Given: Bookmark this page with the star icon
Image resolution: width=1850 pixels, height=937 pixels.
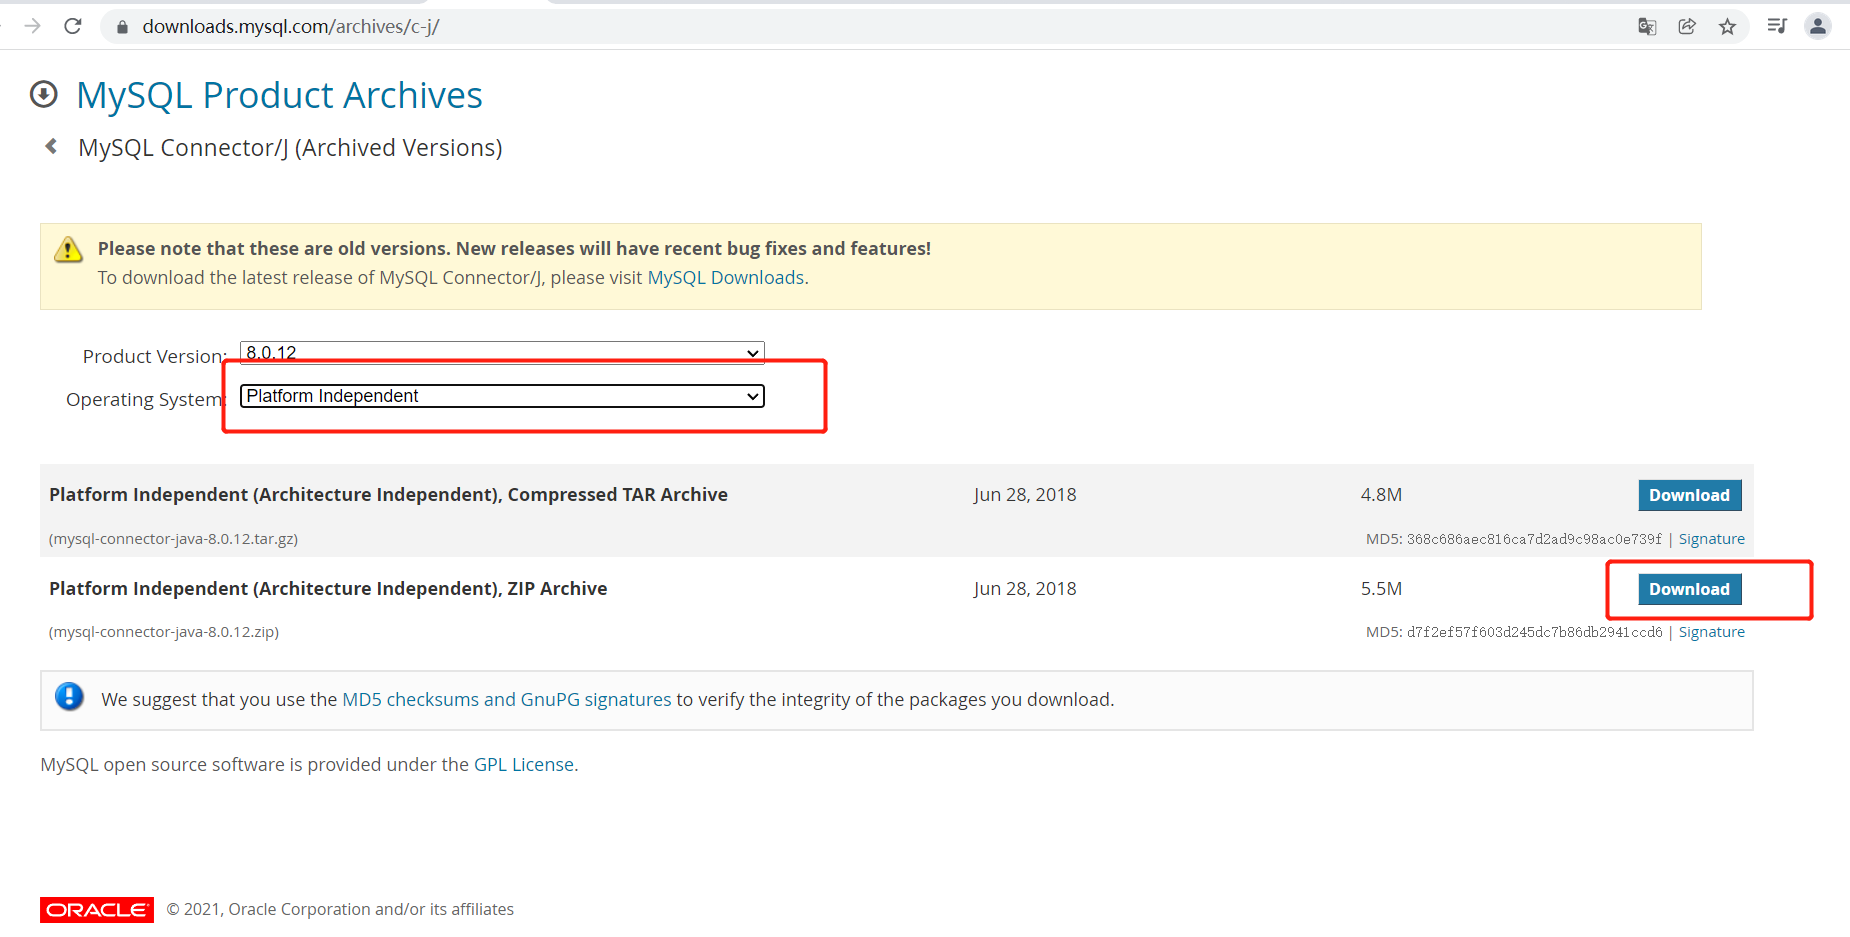Looking at the screenshot, I should pyautogui.click(x=1727, y=27).
